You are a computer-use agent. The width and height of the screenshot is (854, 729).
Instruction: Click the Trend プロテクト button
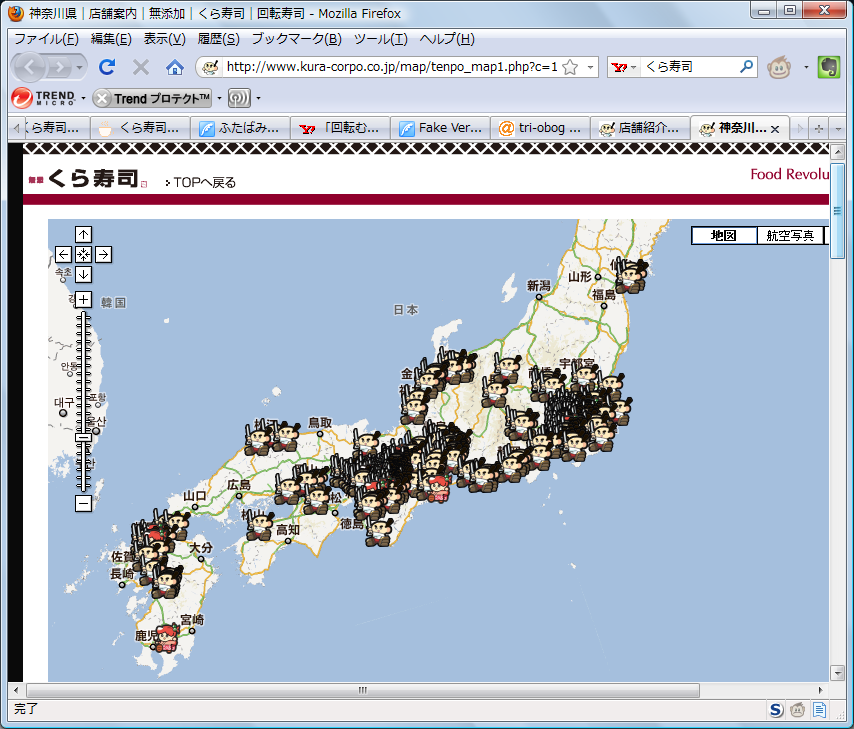[x=152, y=98]
